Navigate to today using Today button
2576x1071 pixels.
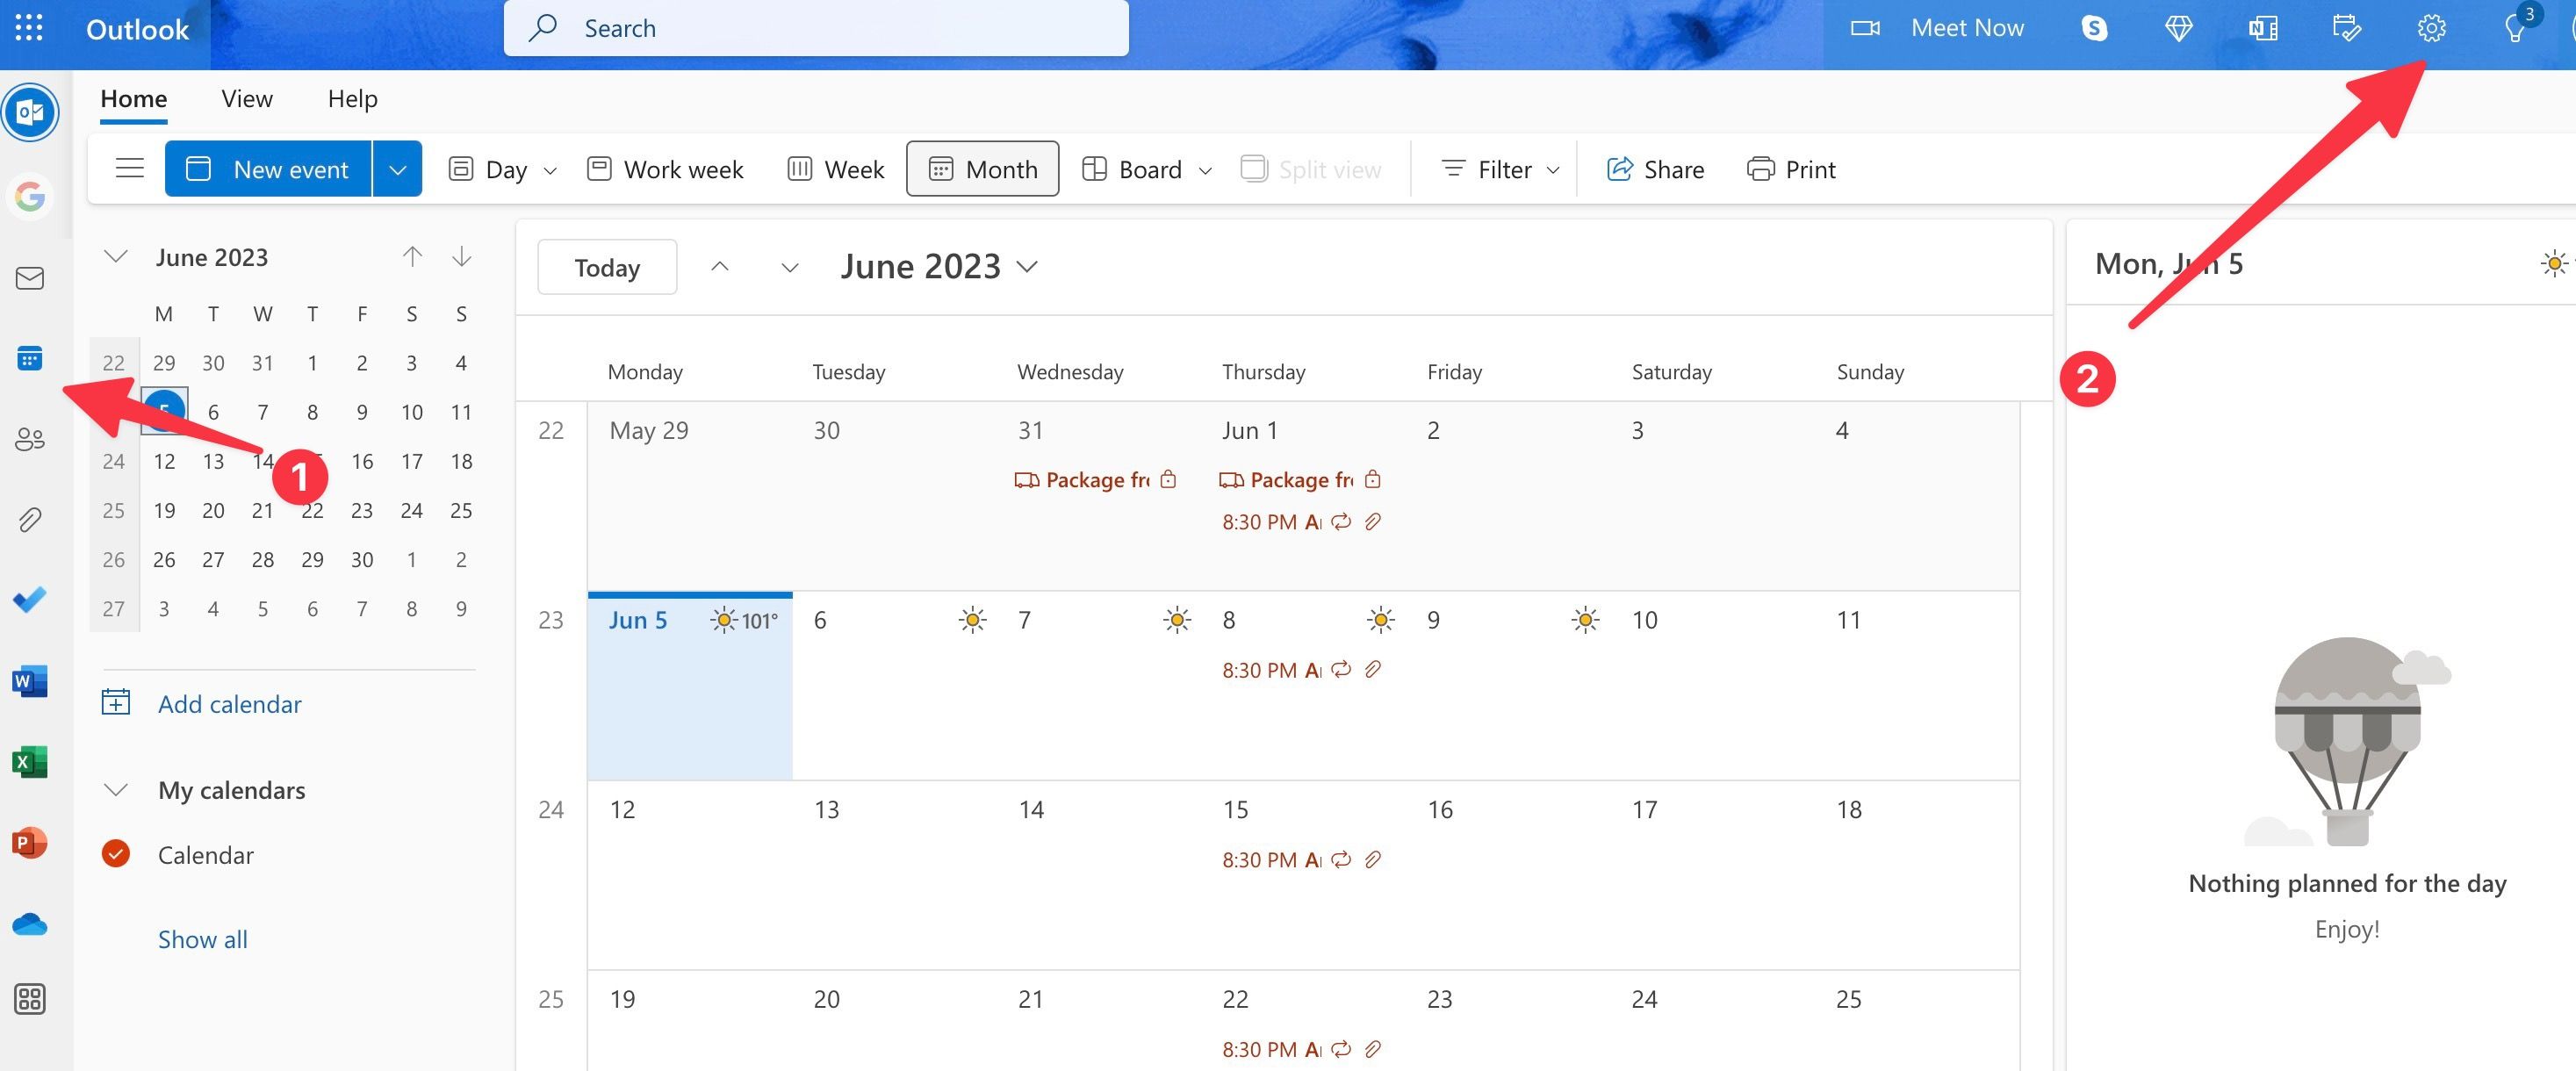(606, 262)
